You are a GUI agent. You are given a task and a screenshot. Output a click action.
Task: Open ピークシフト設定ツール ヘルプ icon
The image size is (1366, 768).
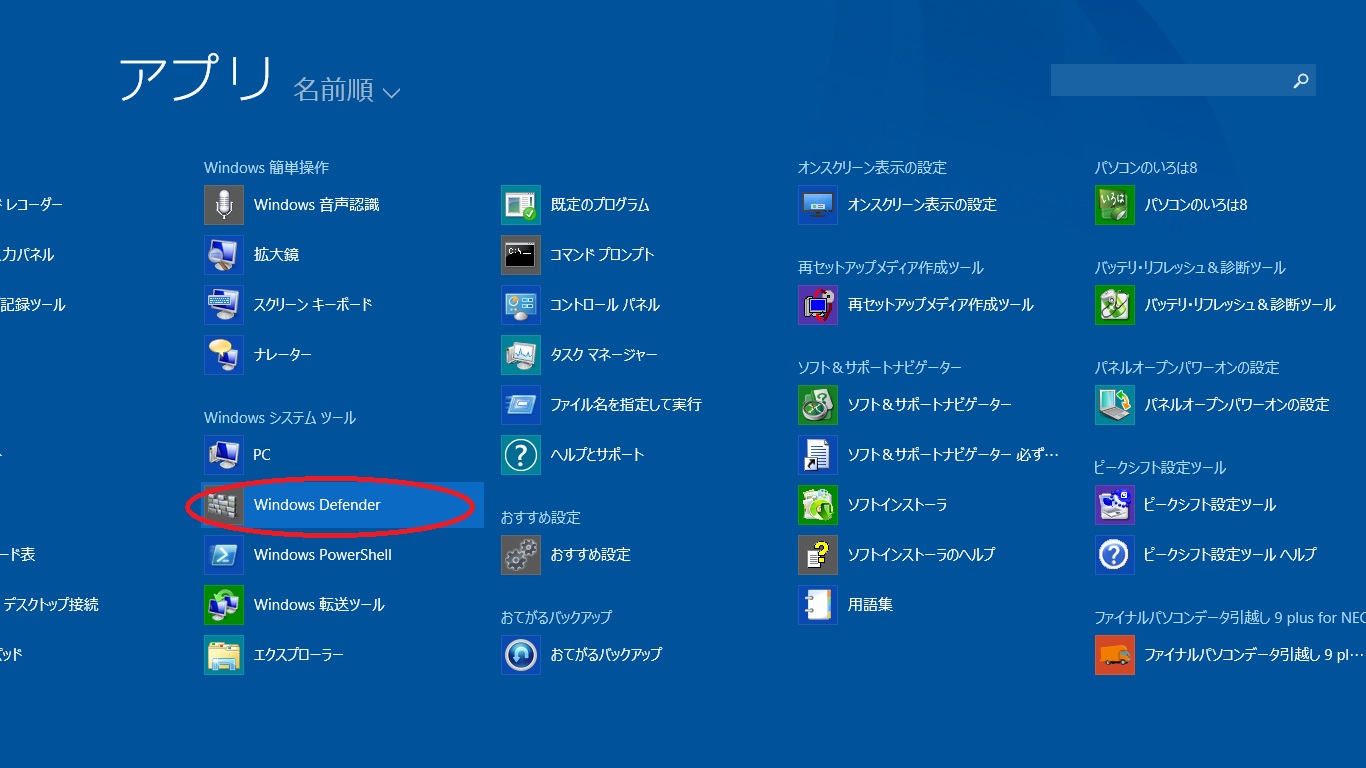coord(1115,555)
